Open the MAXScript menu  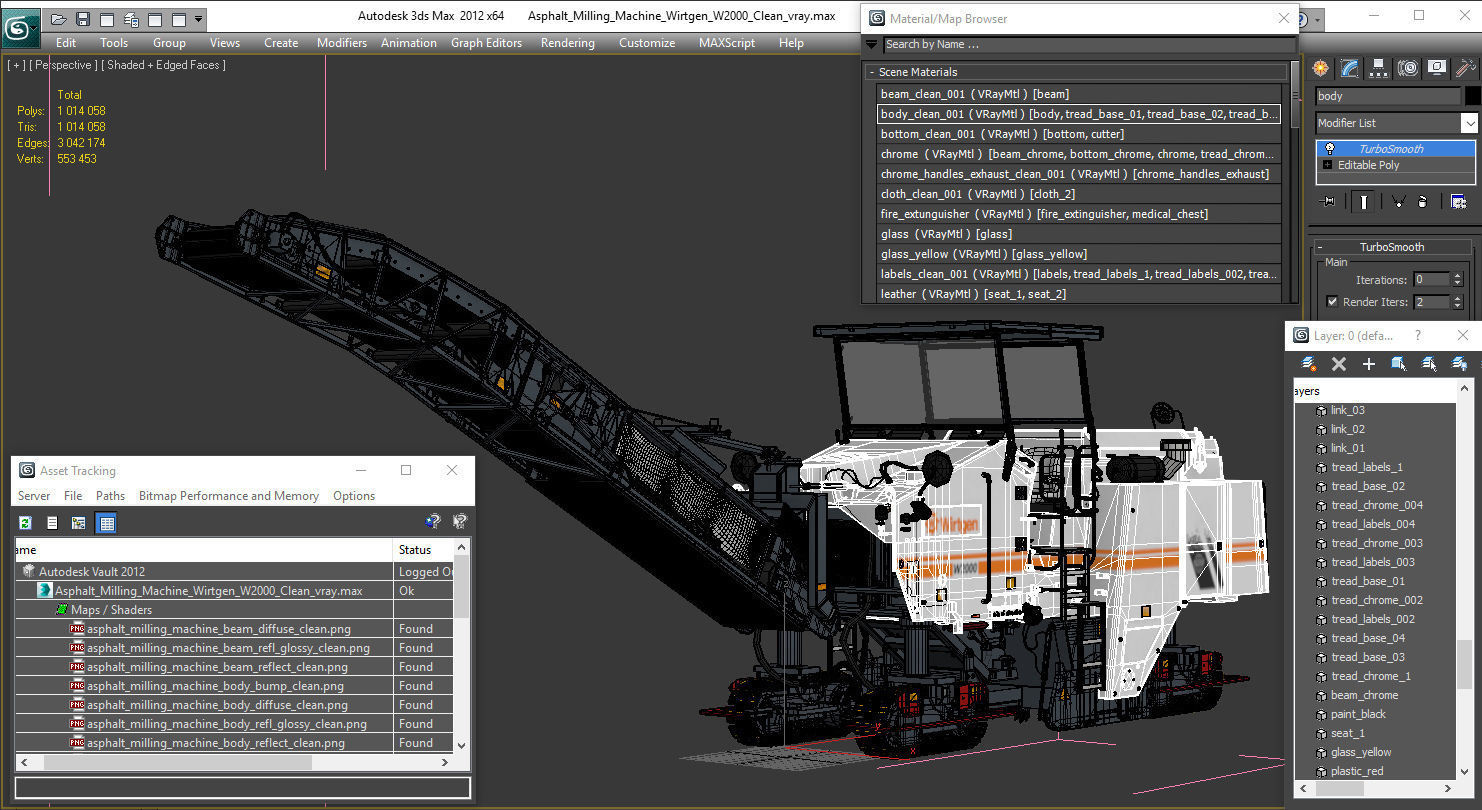coord(727,43)
